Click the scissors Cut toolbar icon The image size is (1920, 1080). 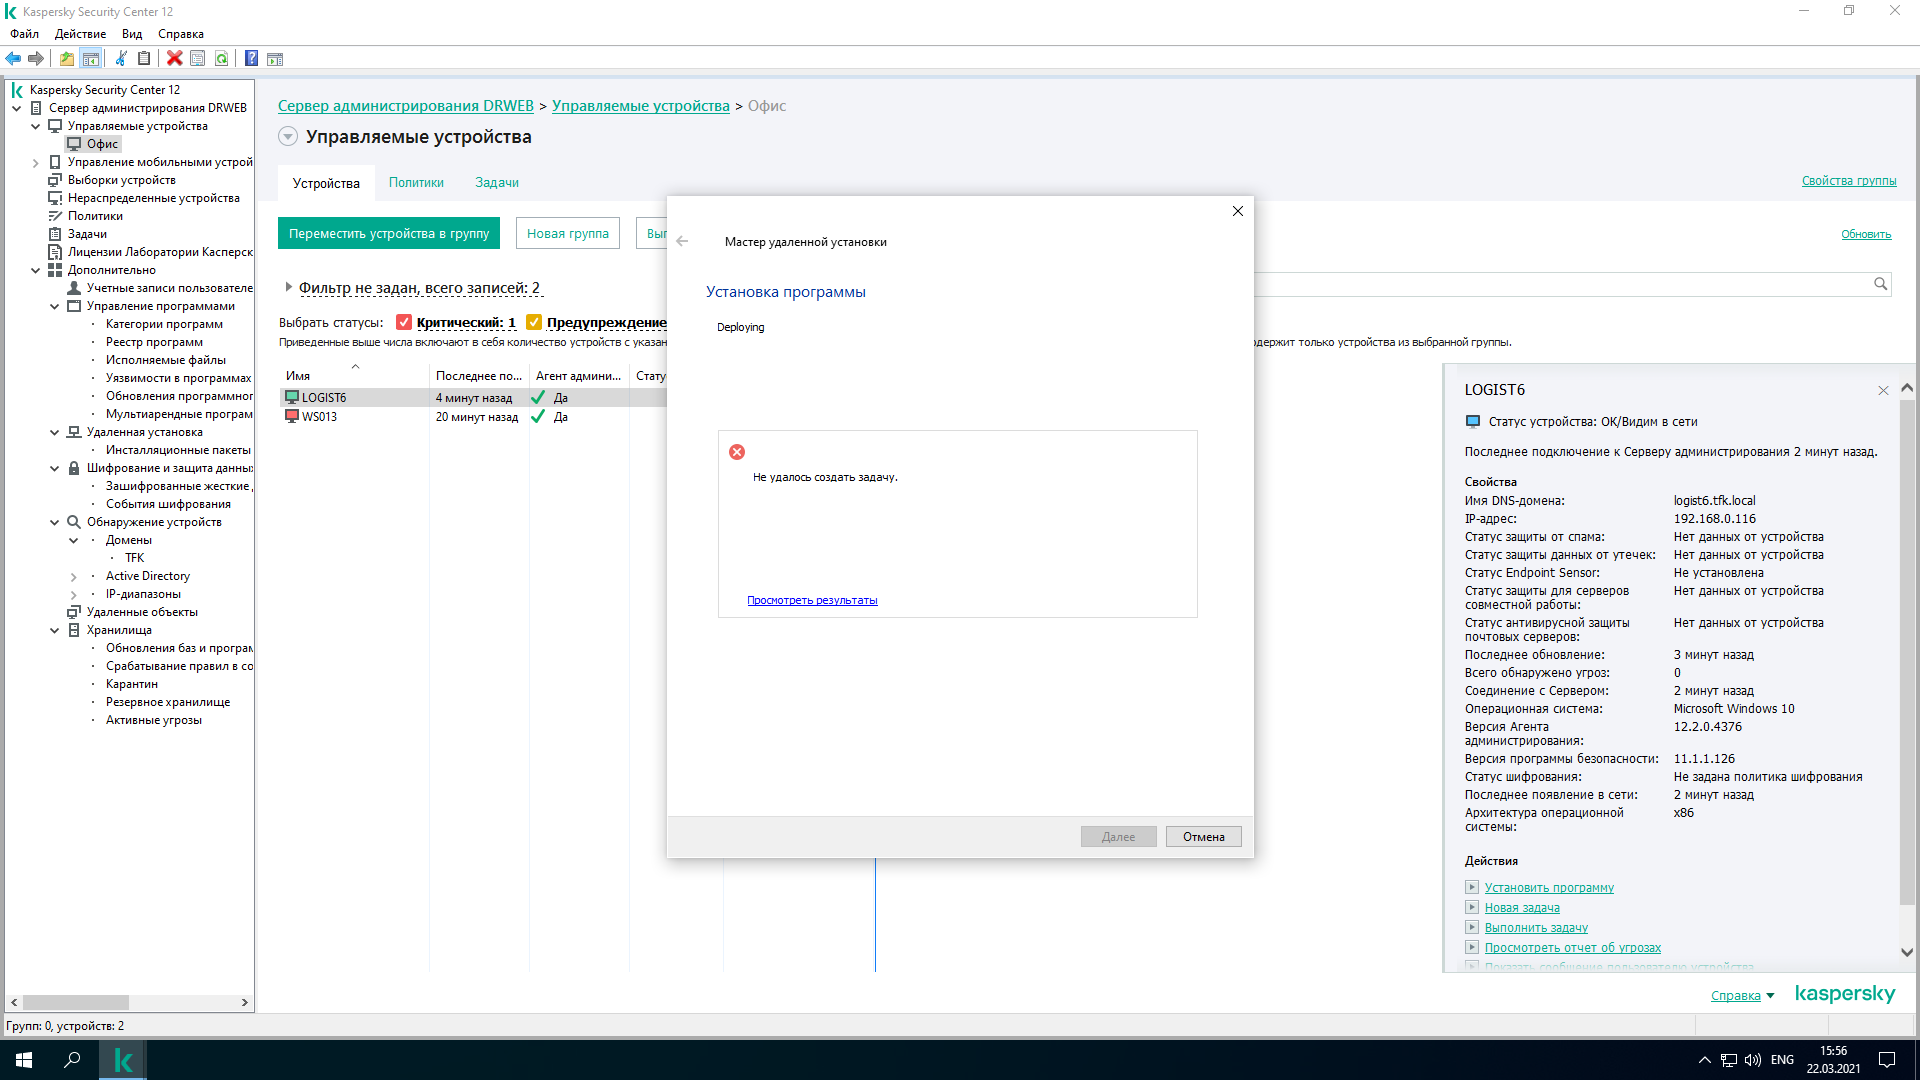121,58
